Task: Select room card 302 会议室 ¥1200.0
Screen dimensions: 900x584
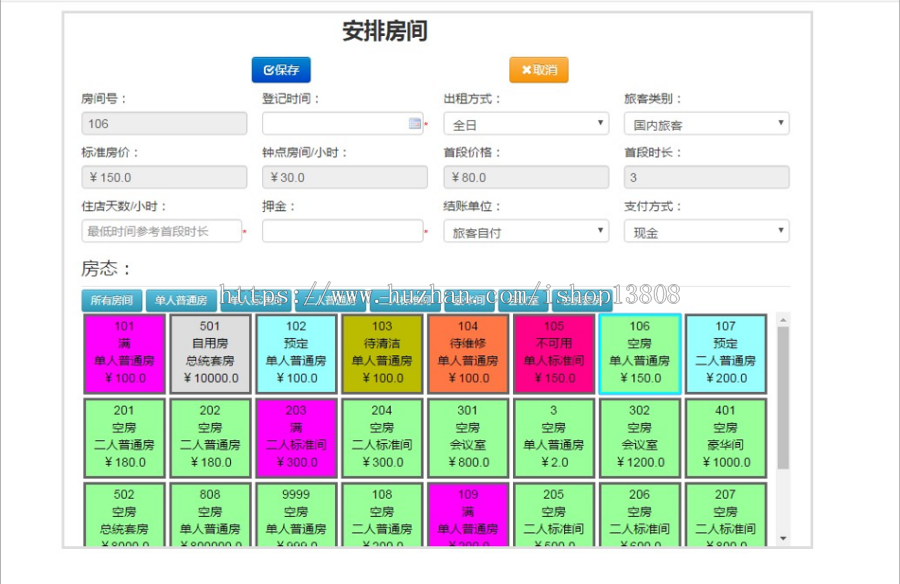Action: 640,438
